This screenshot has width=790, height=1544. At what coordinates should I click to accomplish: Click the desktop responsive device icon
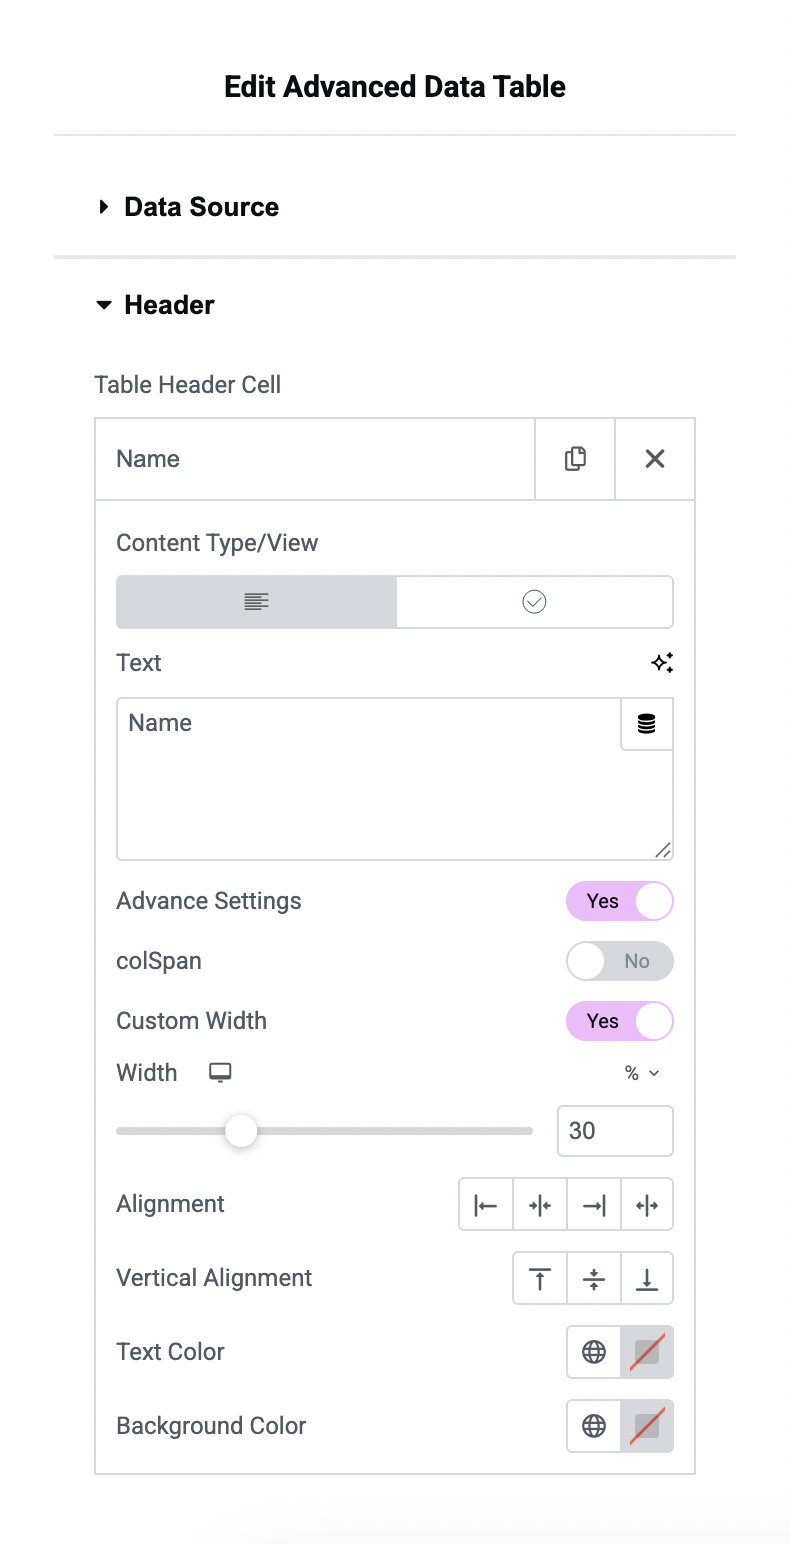coord(220,1072)
